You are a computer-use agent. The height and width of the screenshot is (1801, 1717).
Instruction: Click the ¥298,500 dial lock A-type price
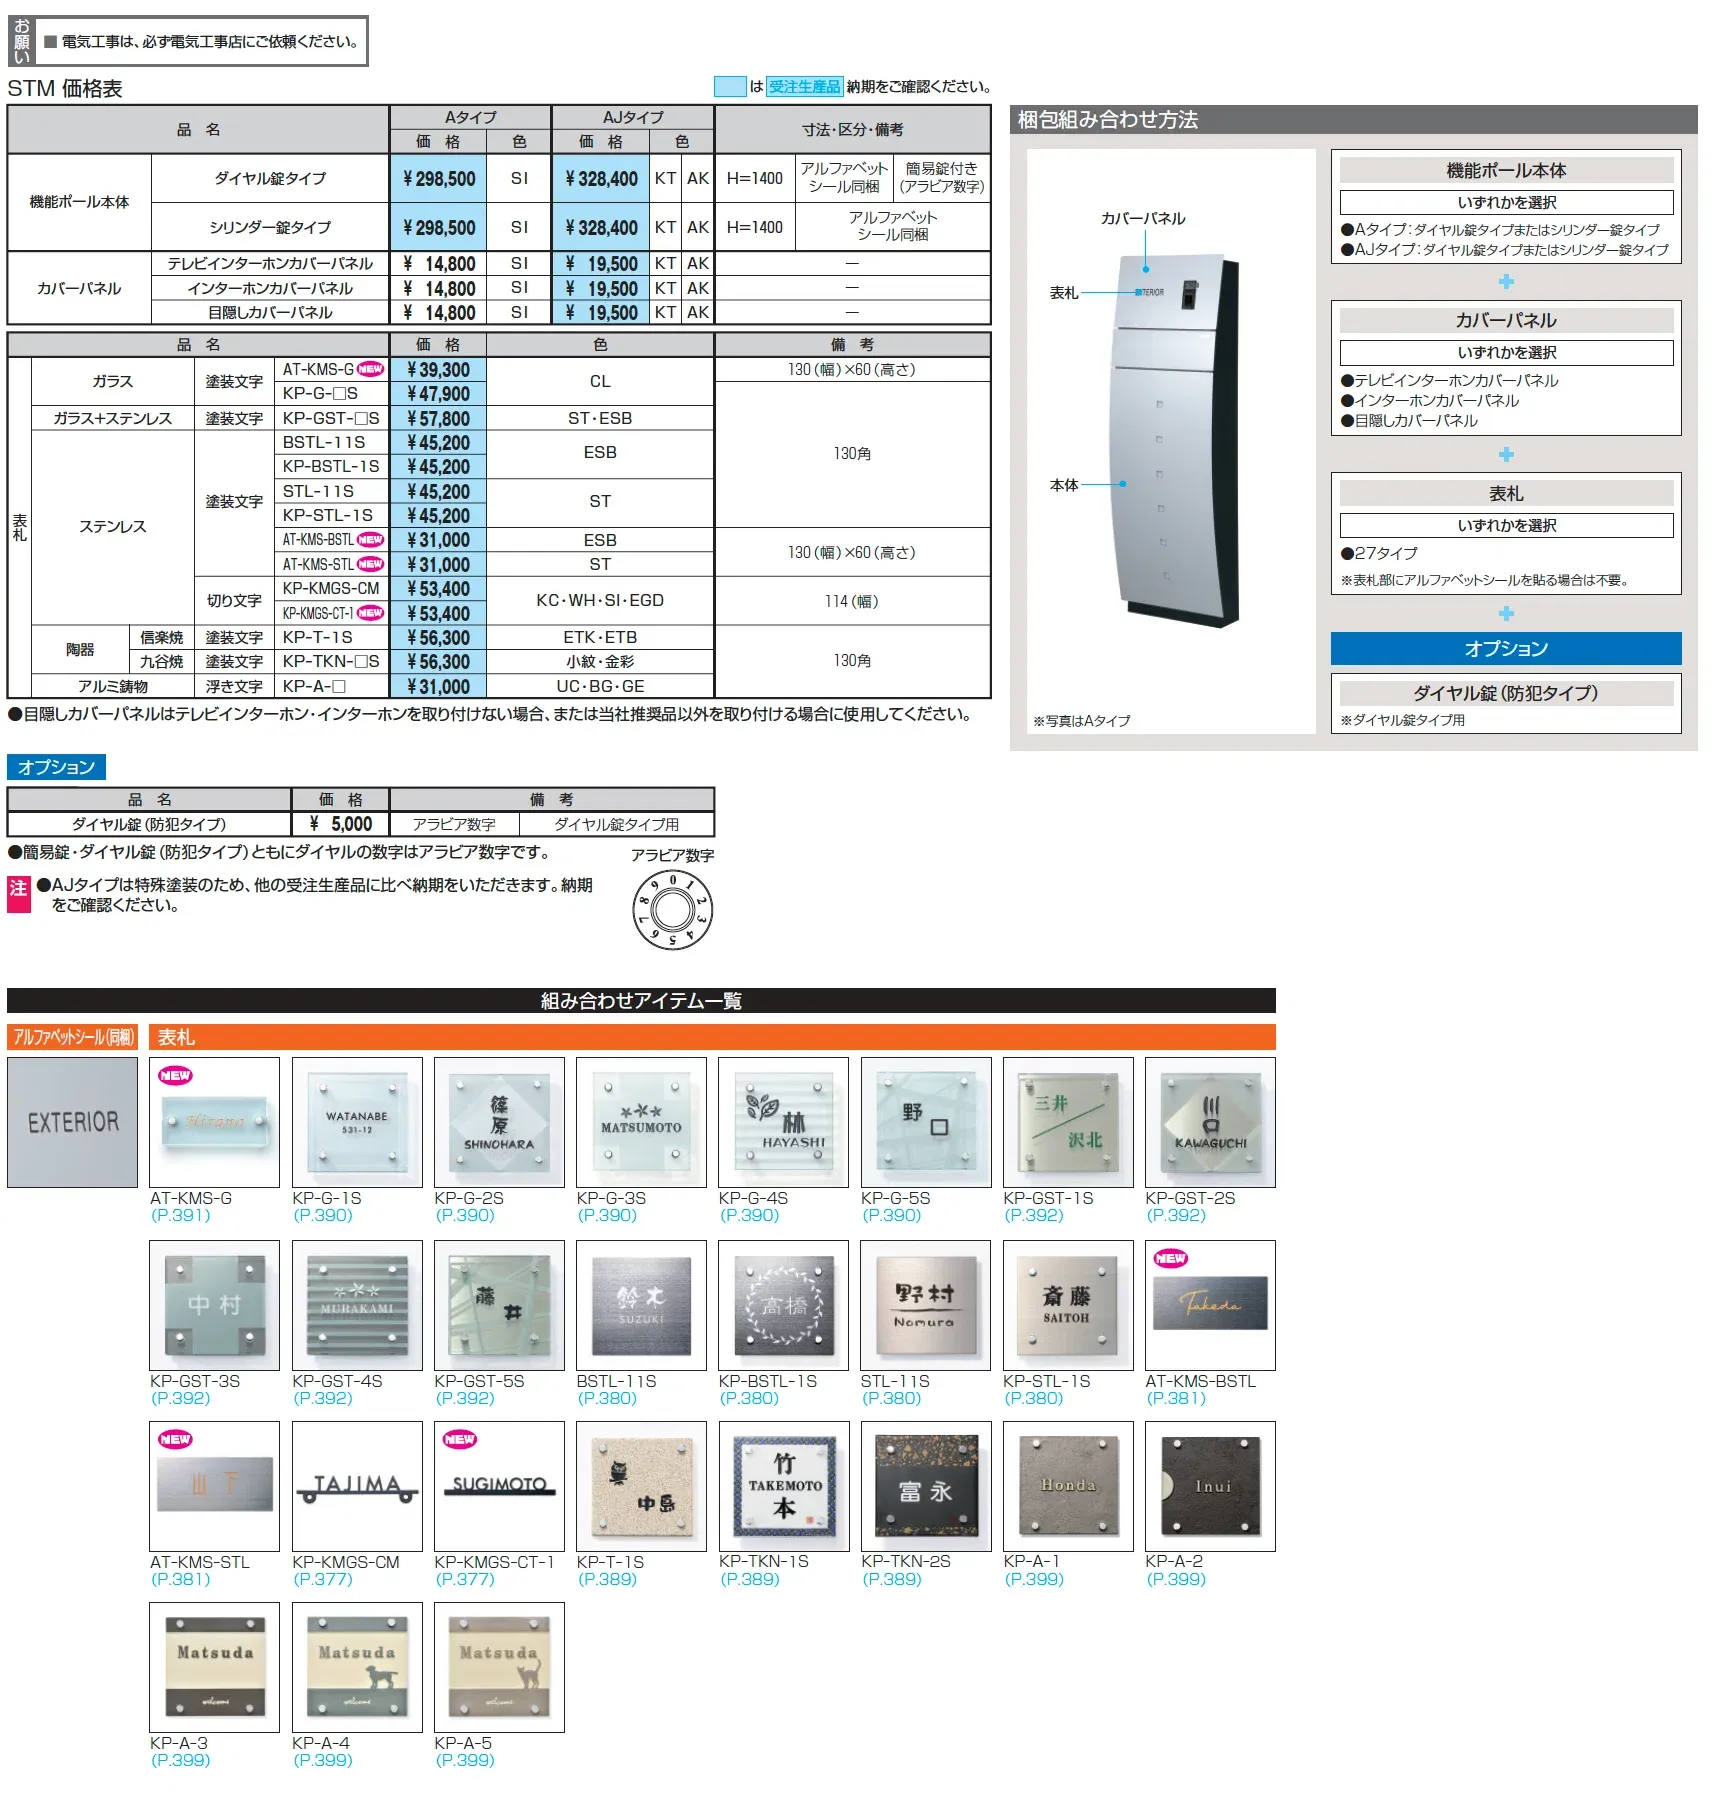439,179
